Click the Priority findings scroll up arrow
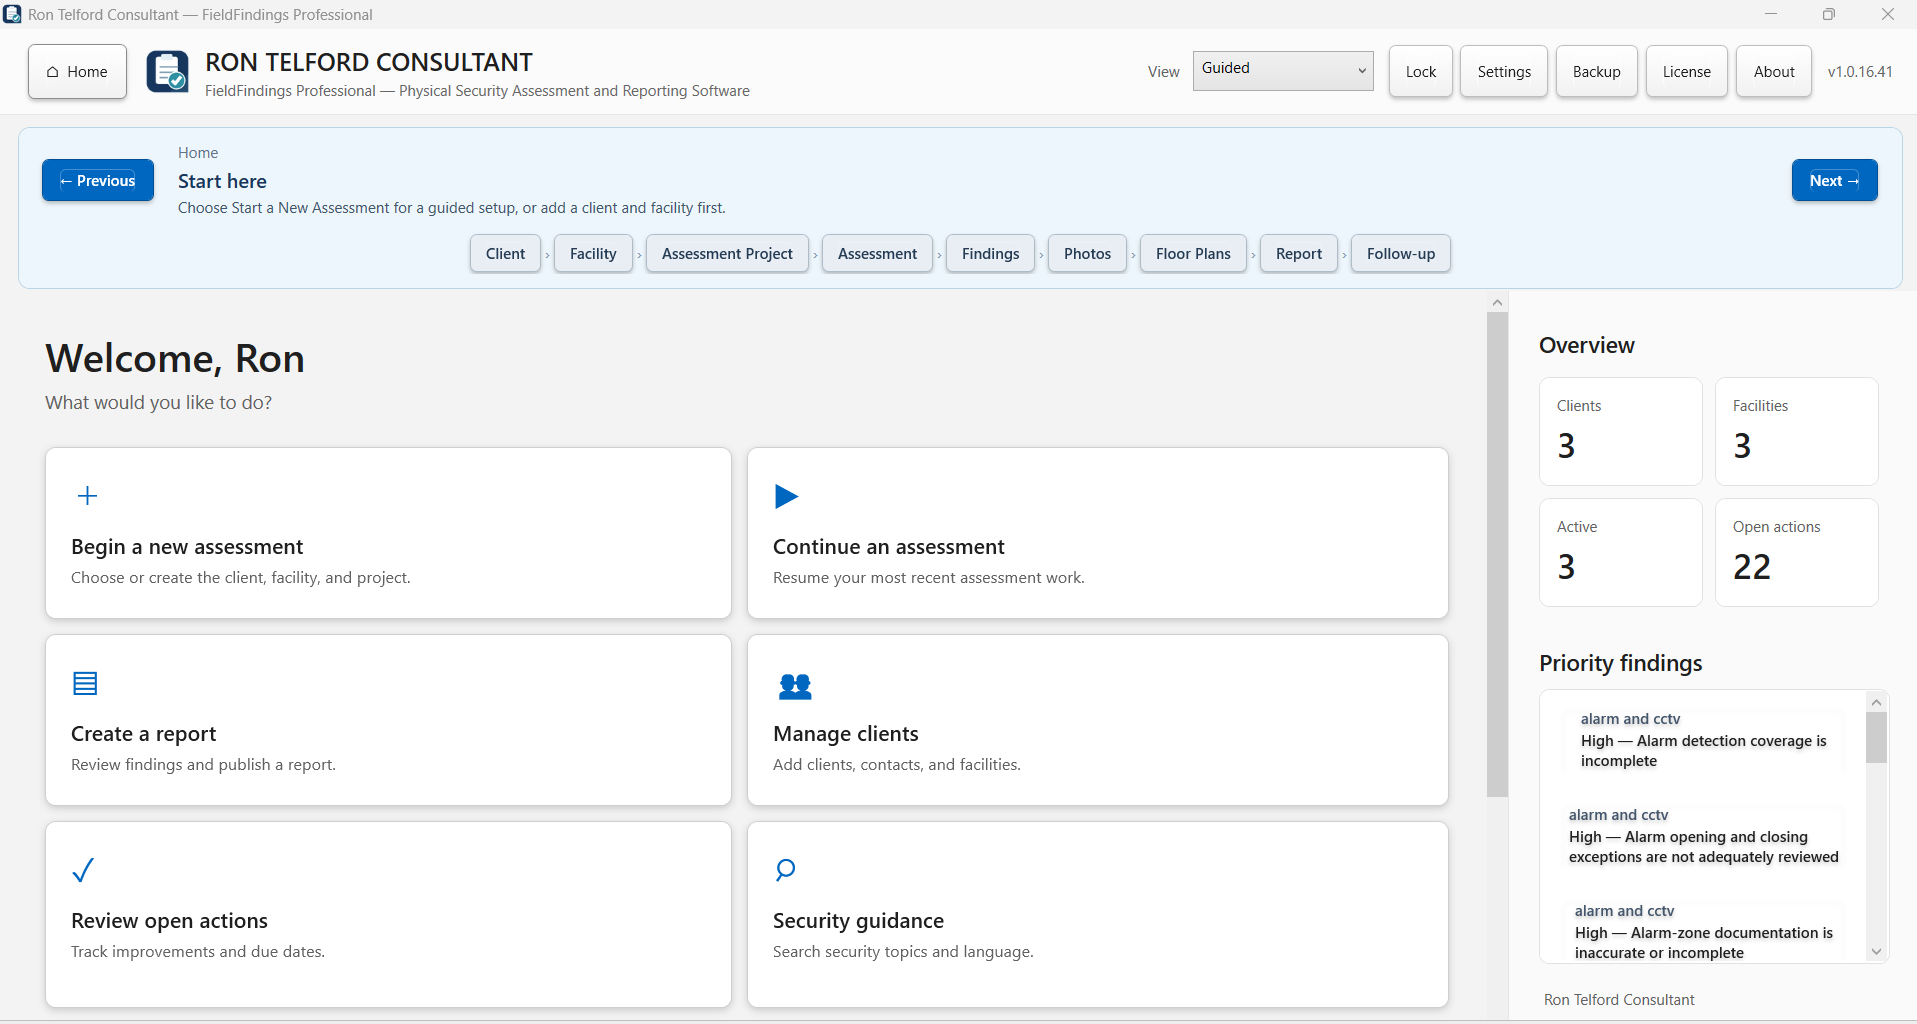The image size is (1917, 1024). [1876, 702]
